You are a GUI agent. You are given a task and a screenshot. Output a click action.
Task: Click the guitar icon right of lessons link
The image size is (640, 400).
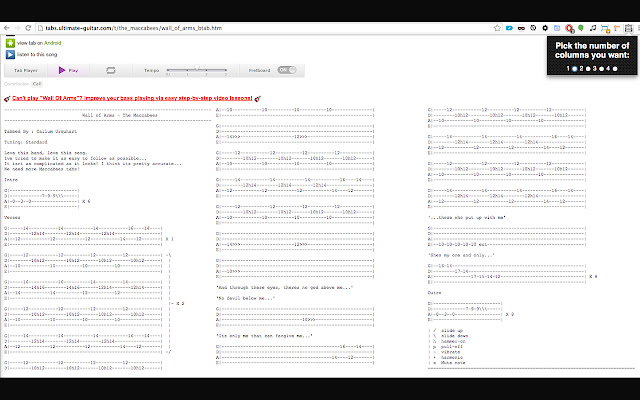click(x=258, y=98)
